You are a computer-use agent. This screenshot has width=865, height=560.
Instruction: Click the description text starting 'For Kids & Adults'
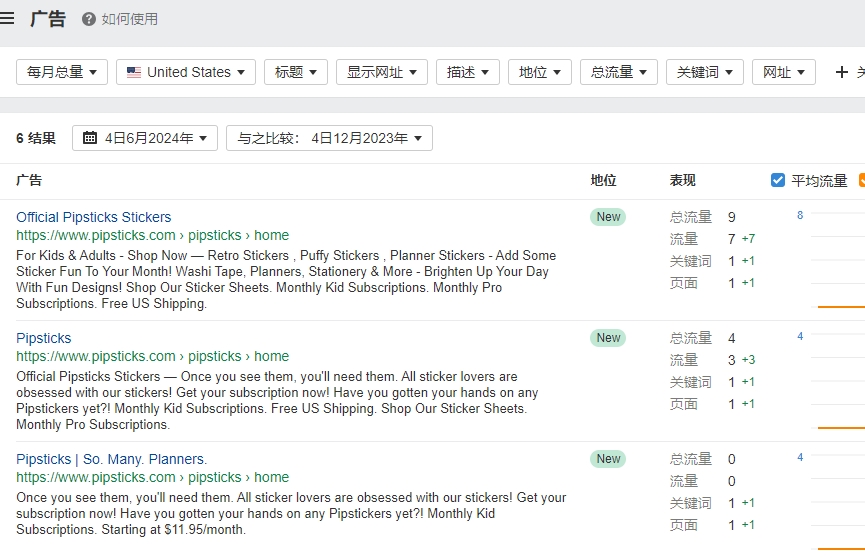pyautogui.click(x=286, y=279)
